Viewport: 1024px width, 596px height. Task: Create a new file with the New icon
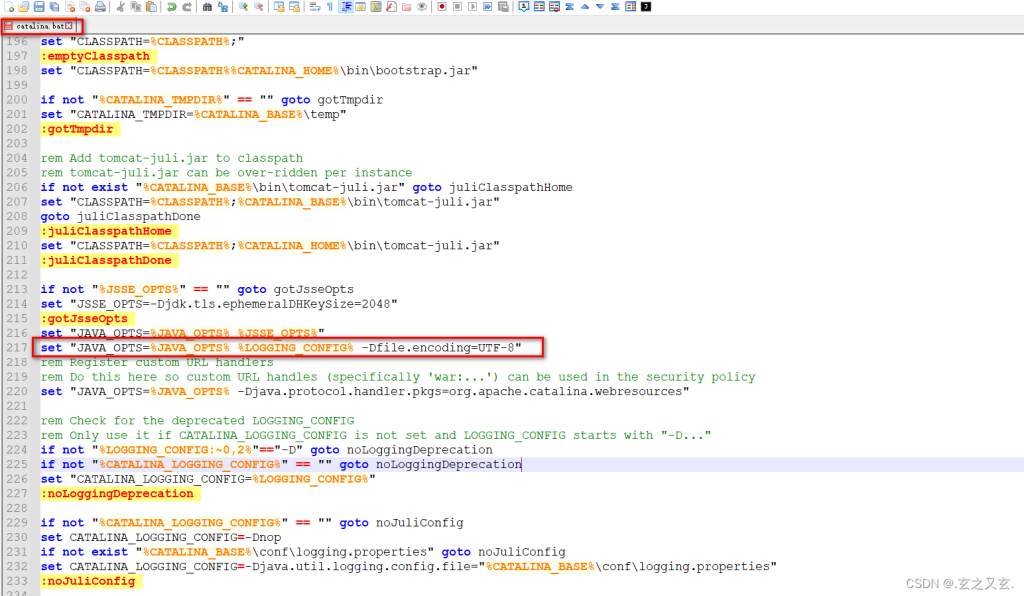tap(8, 7)
